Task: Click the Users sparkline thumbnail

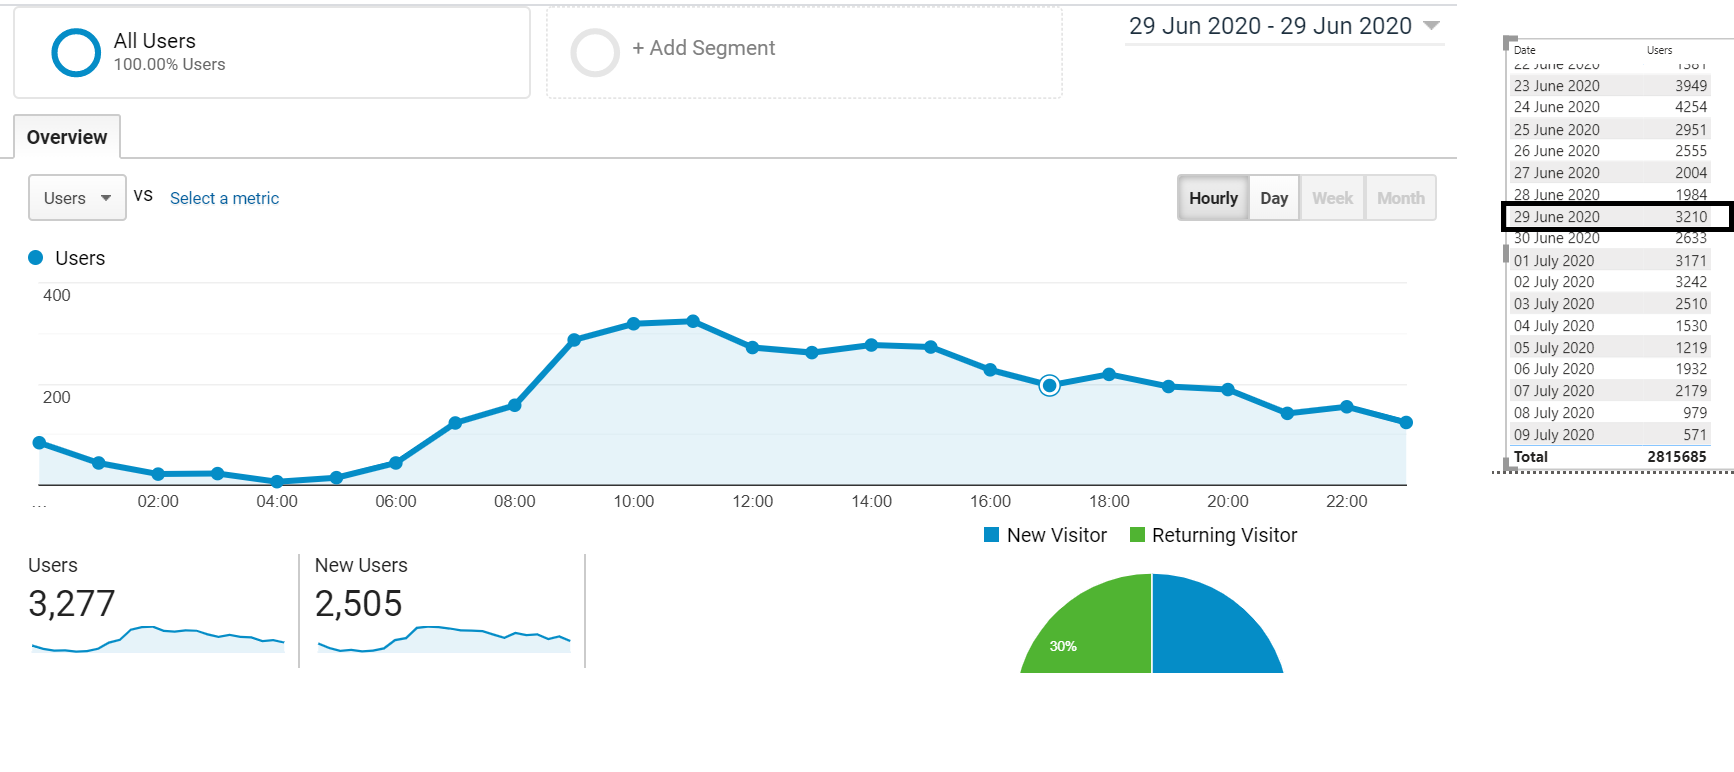Action: 158,638
